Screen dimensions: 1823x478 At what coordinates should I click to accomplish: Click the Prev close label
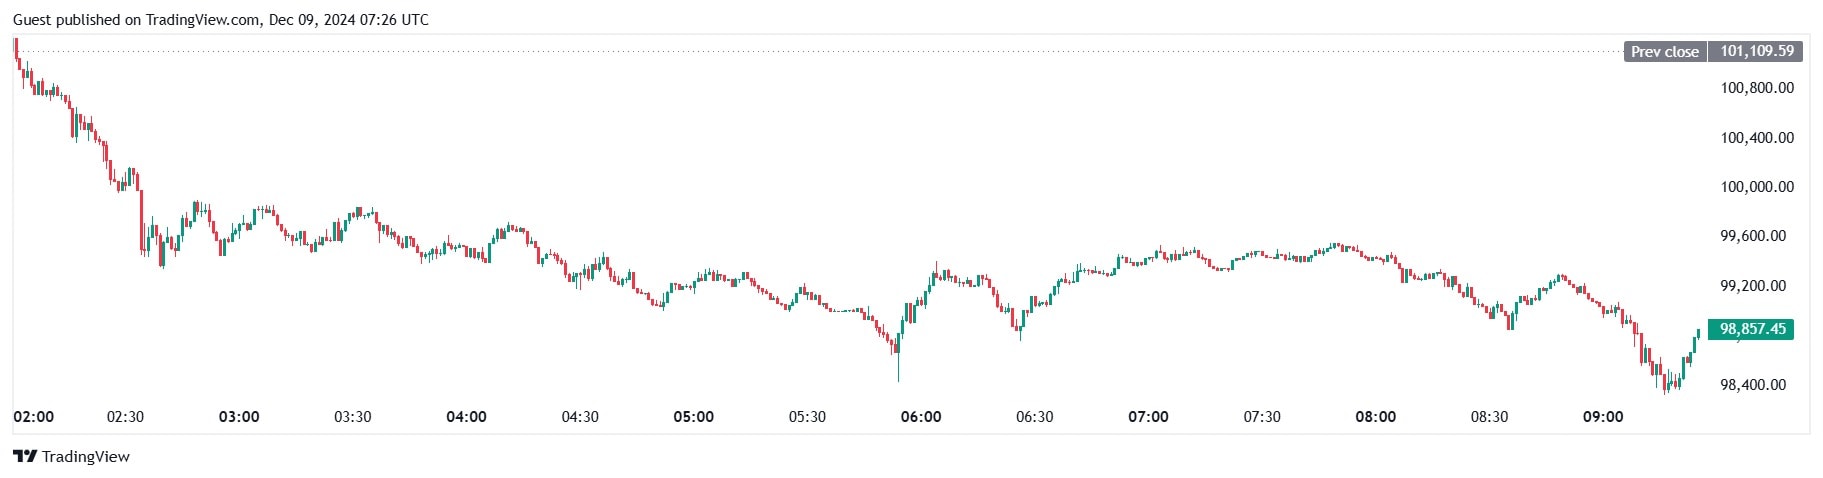tap(1664, 52)
